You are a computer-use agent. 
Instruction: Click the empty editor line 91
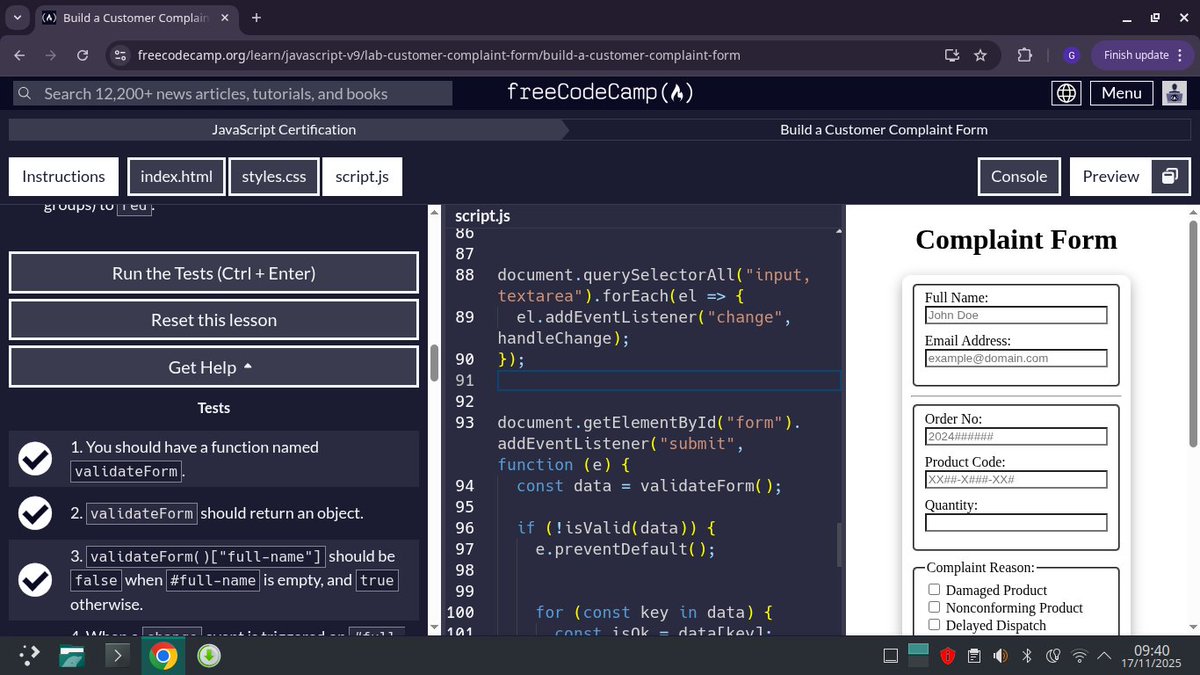tap(669, 380)
